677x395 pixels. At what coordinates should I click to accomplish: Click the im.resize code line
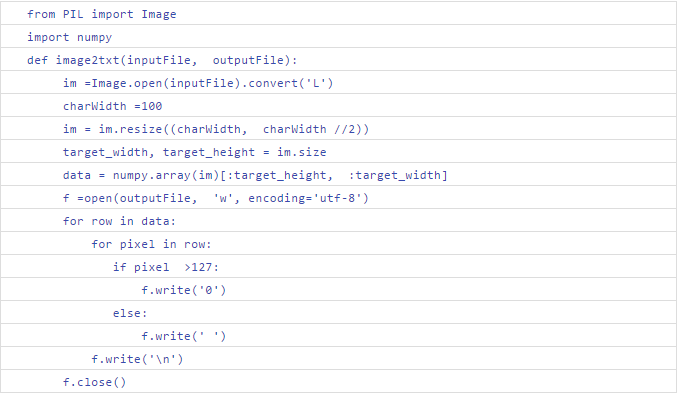pos(216,130)
